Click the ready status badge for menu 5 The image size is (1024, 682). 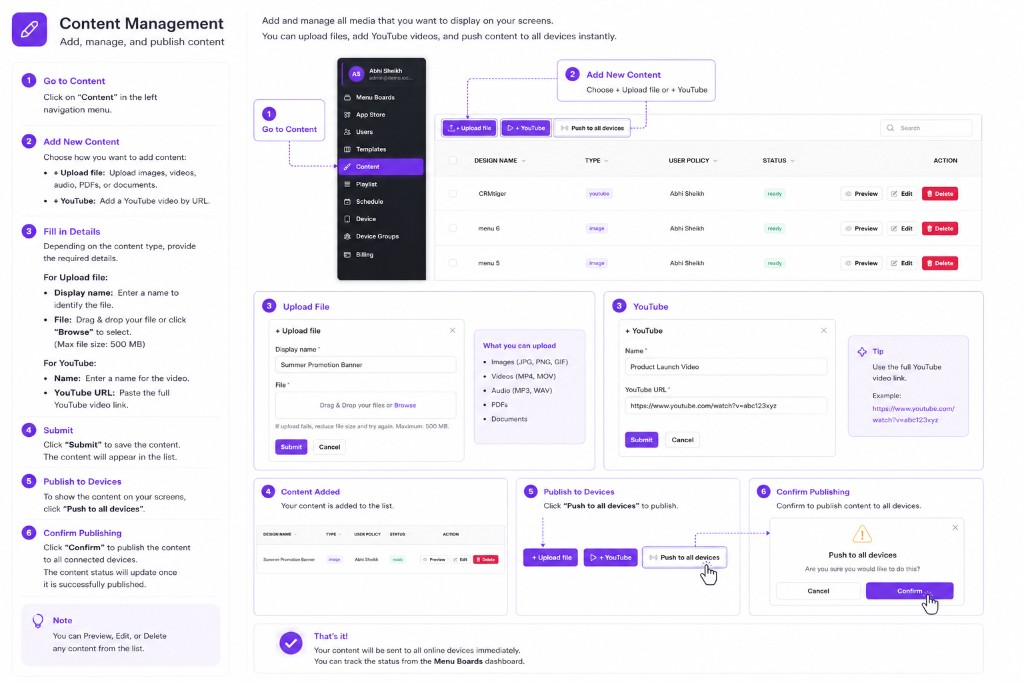point(775,263)
